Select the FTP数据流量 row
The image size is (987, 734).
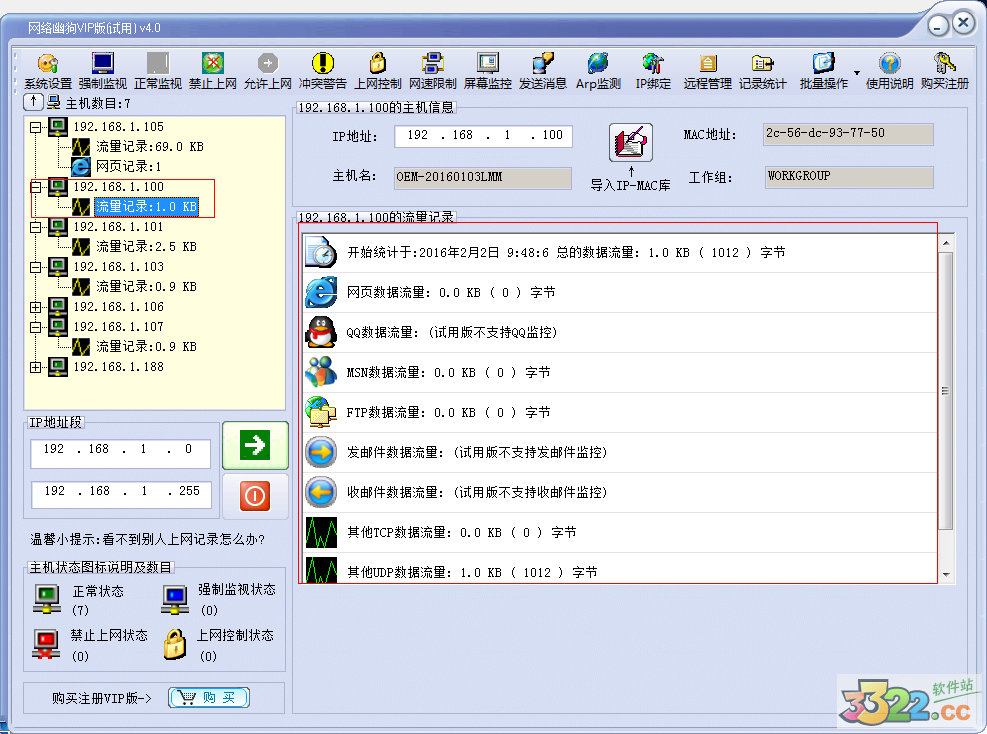(620, 412)
